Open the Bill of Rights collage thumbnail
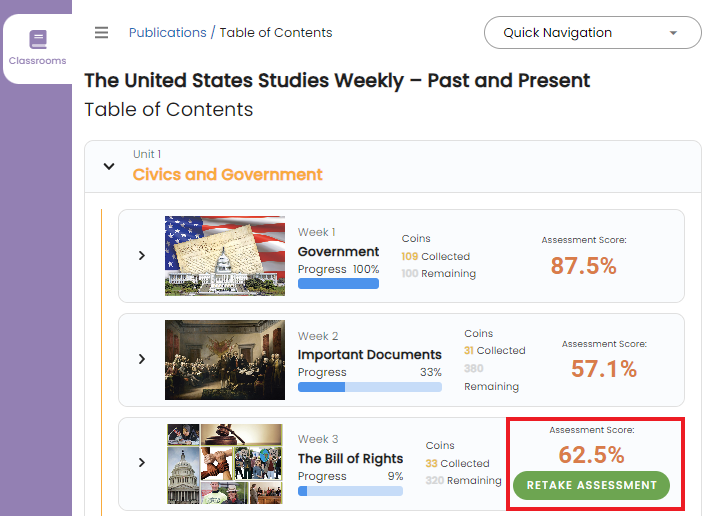 pyautogui.click(x=224, y=463)
